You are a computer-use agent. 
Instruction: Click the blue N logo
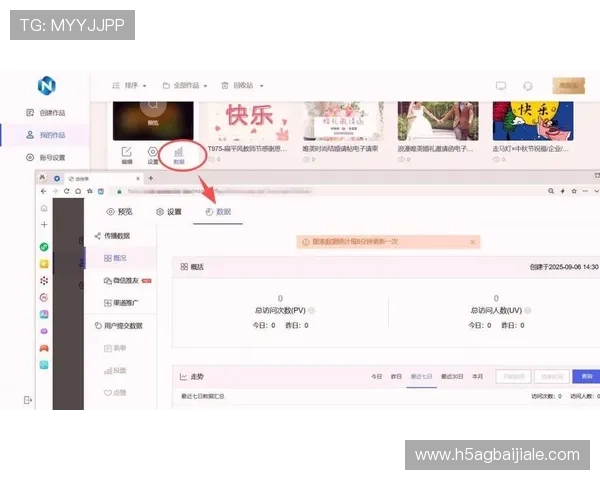47,85
